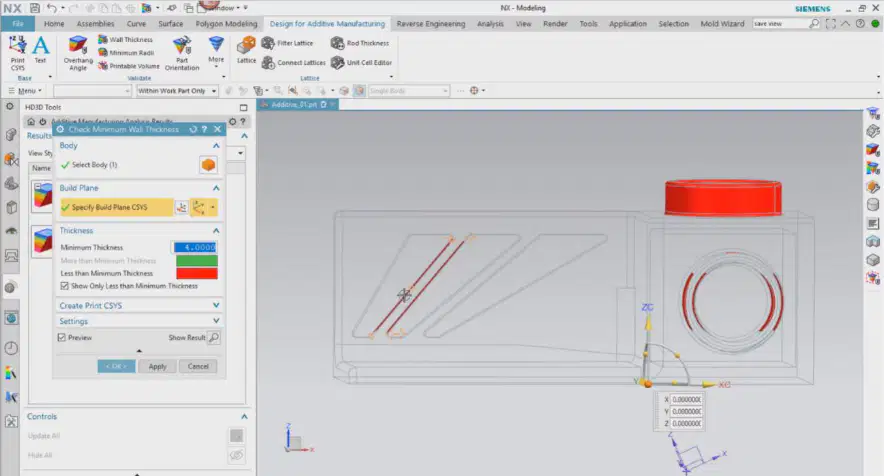This screenshot has height=476, width=884.
Task: Expand the Settings section
Action: coord(216,320)
